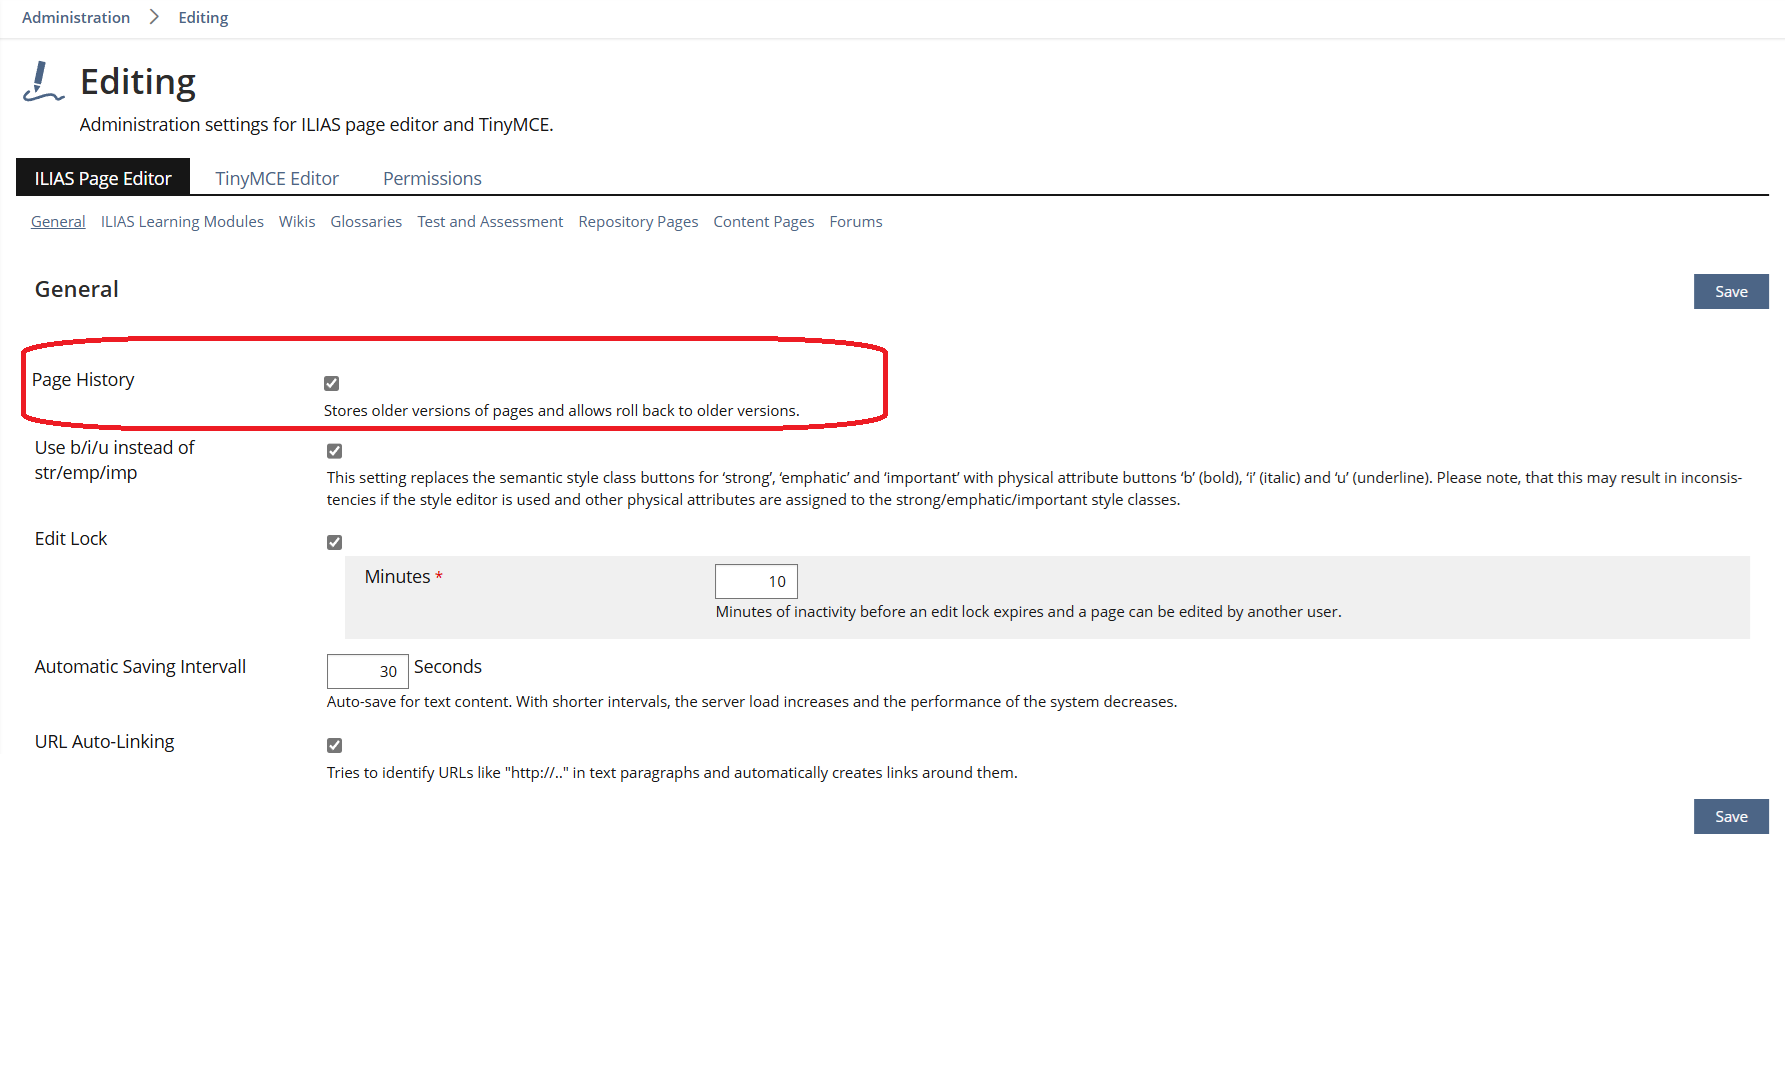
Task: Open the Permissions tab
Action: coord(432,178)
